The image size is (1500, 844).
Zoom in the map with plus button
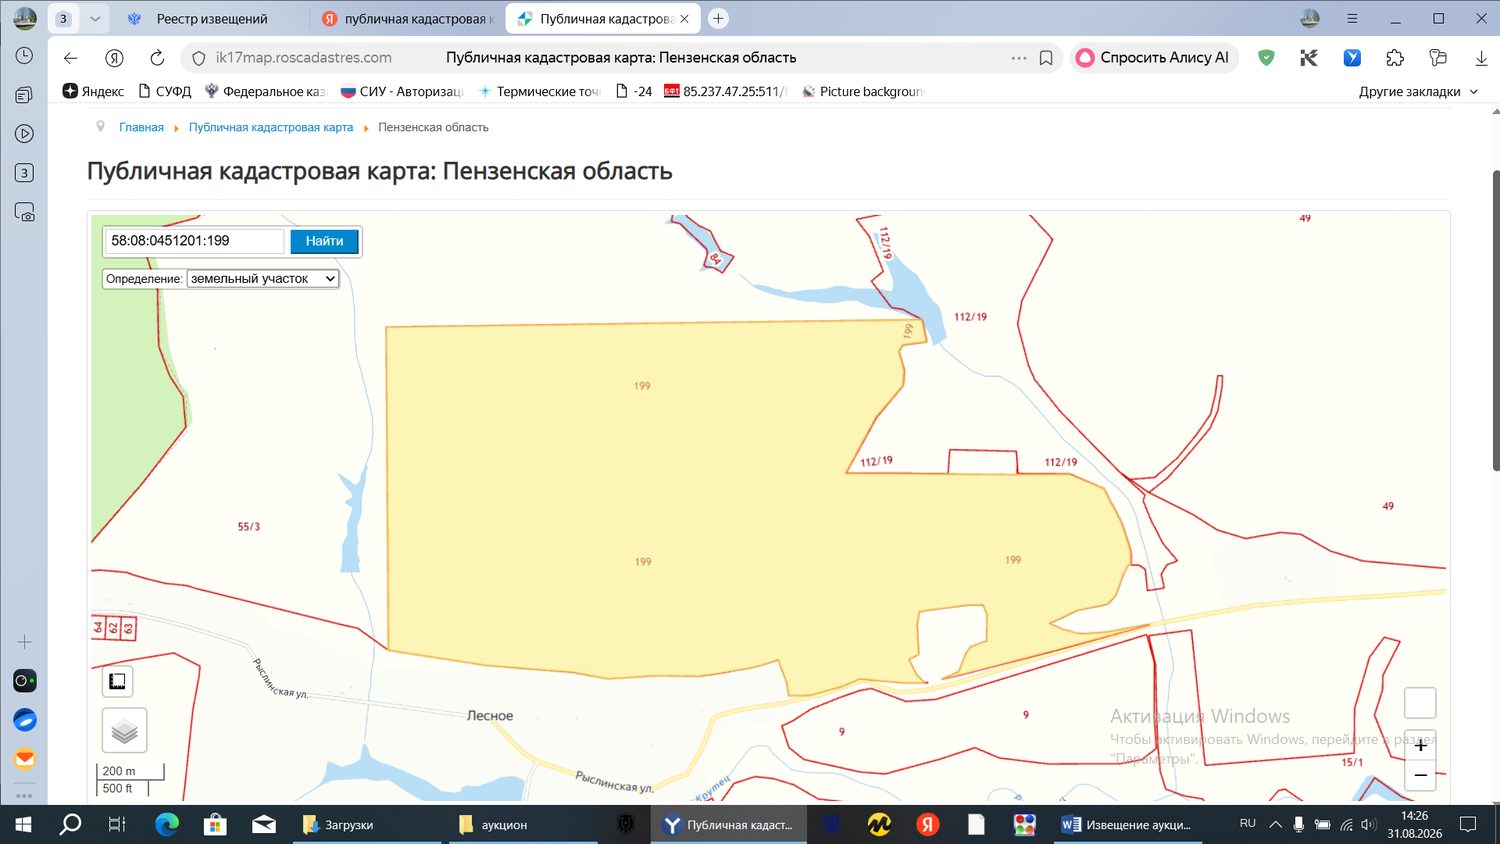(1420, 745)
